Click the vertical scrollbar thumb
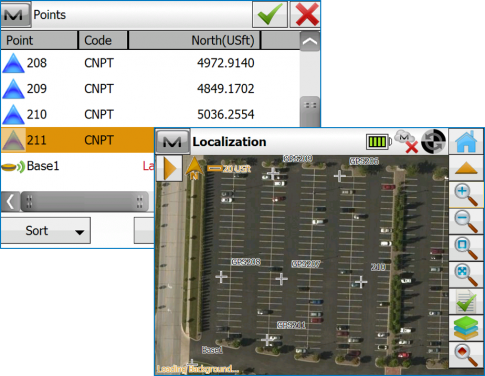 pos(310,112)
